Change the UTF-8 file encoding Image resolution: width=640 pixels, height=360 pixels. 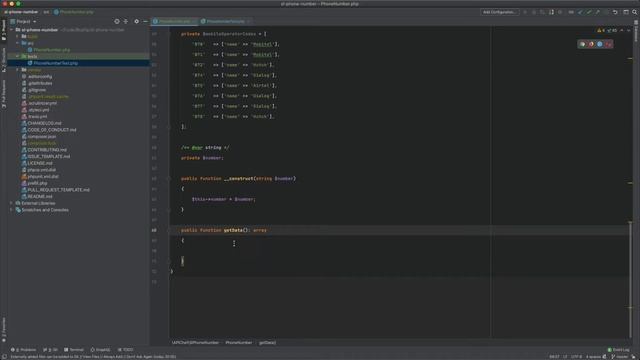point(576,357)
